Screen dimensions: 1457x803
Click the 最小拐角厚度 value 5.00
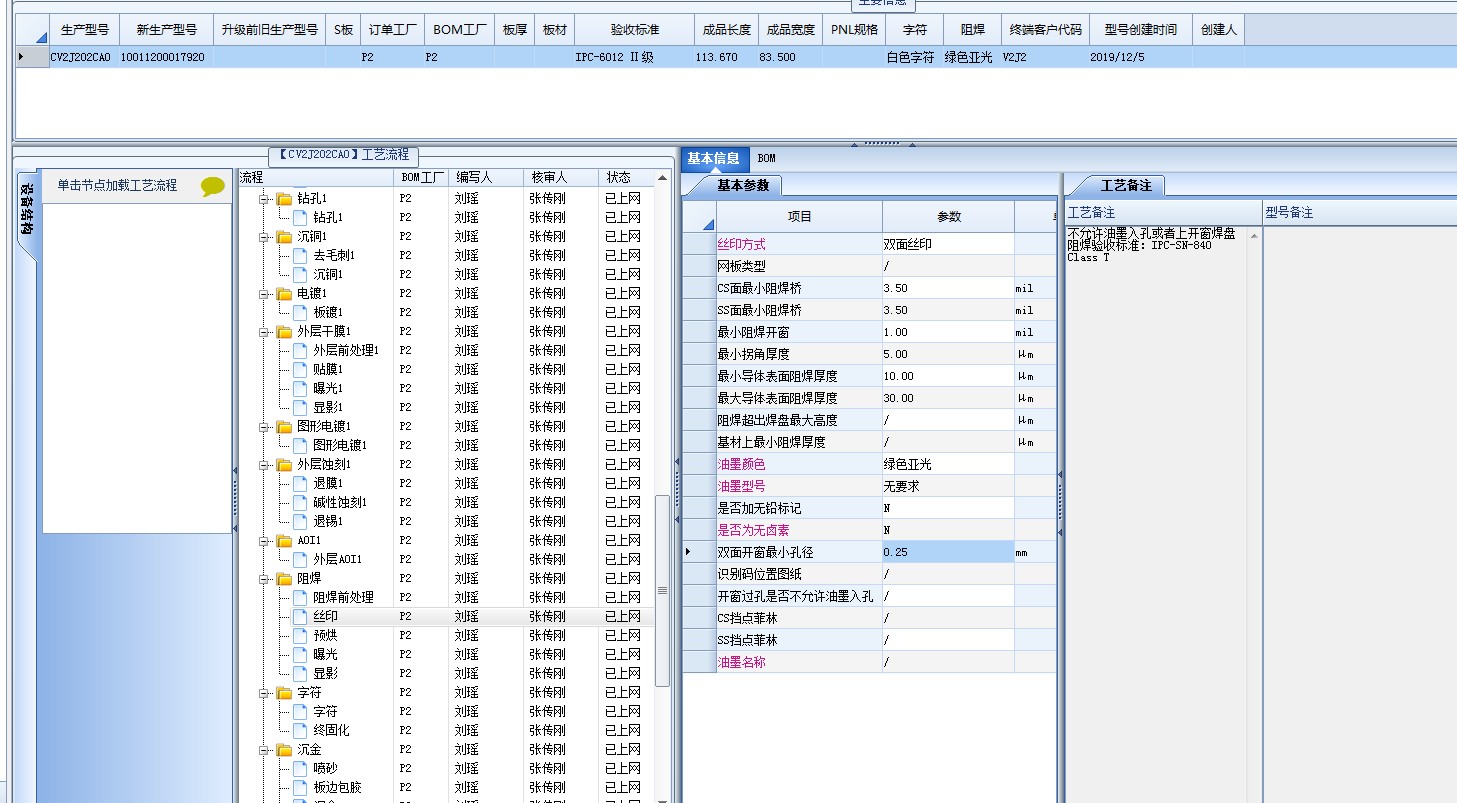click(948, 354)
